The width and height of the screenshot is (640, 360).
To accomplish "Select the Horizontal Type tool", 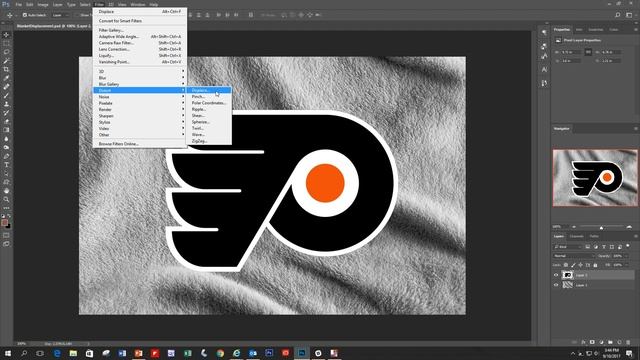I will 6,164.
